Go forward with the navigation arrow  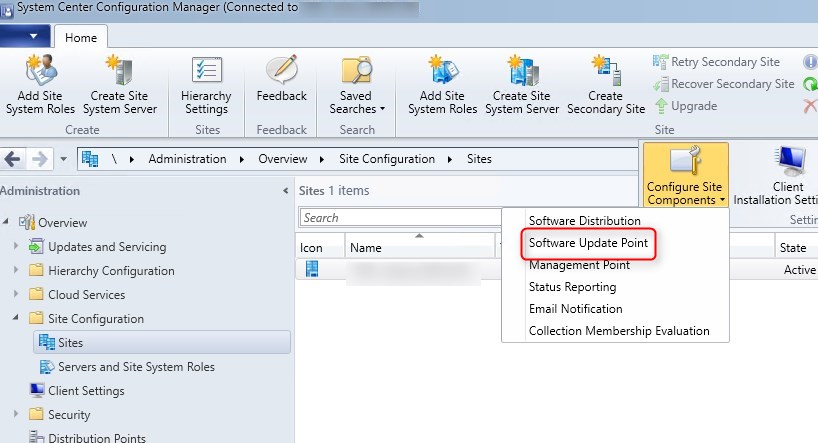pyautogui.click(x=40, y=159)
